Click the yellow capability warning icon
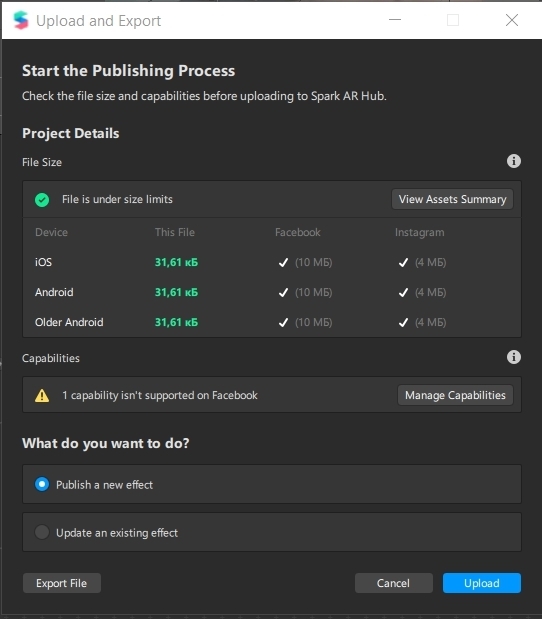This screenshot has height=619, width=542. [42, 396]
